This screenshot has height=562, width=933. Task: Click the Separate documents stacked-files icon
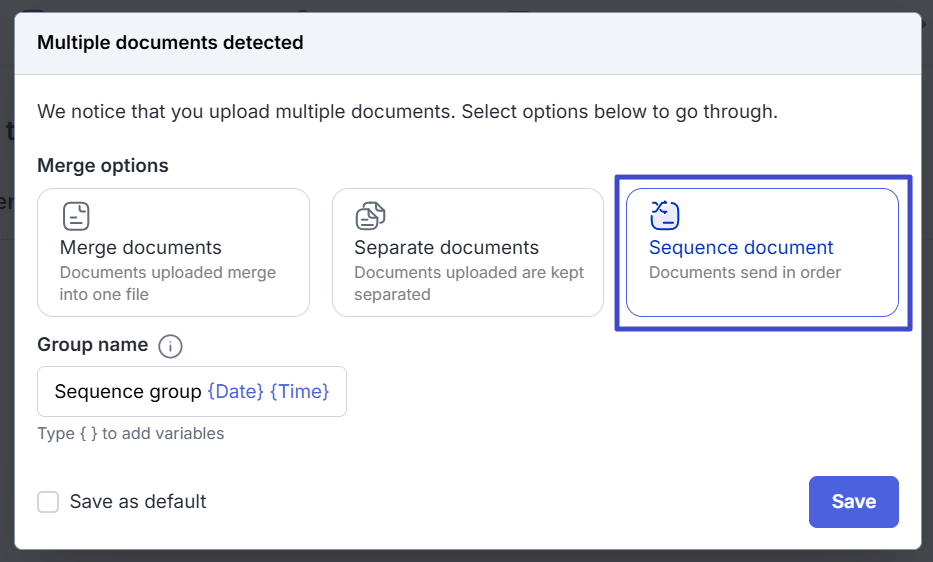[x=370, y=215]
